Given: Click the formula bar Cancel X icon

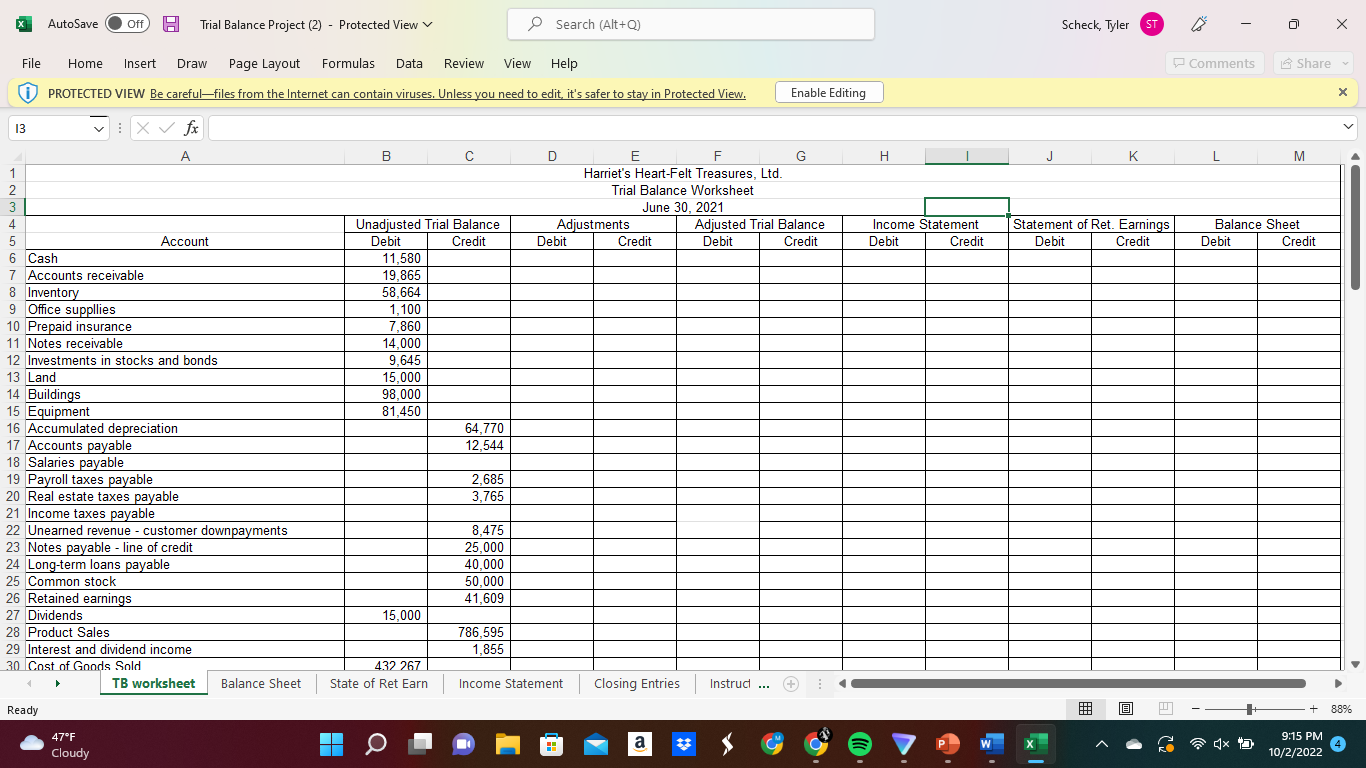Looking at the screenshot, I should [142, 128].
